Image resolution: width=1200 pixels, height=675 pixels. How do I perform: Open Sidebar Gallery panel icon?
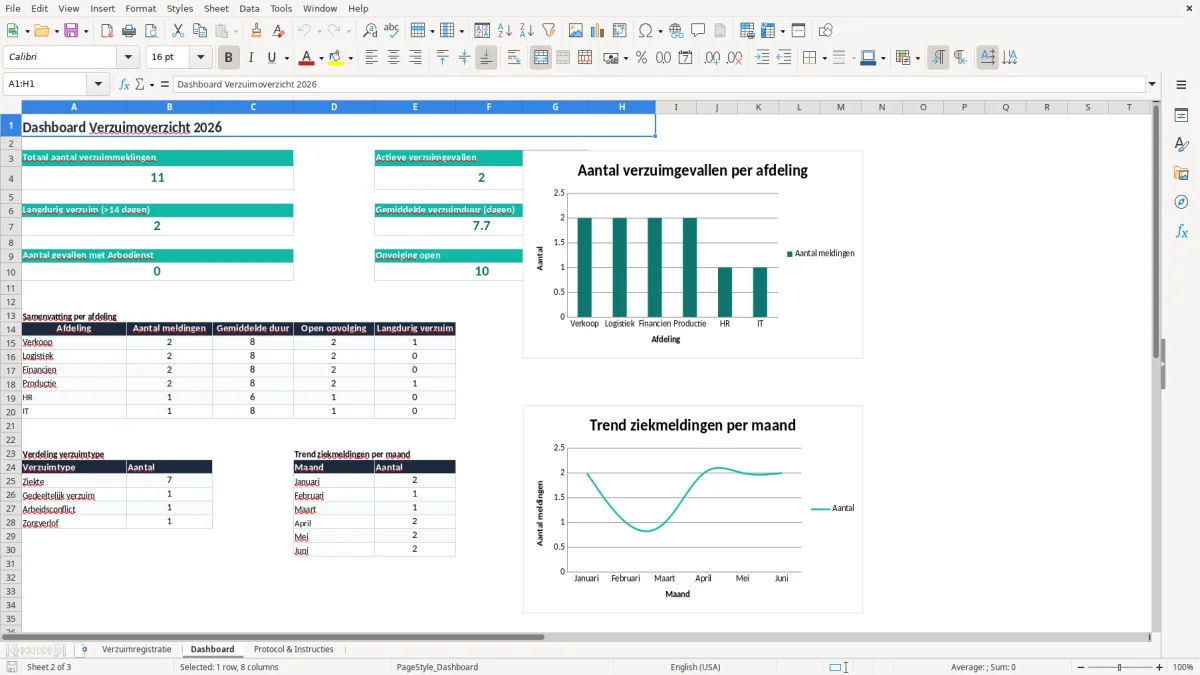1181,174
